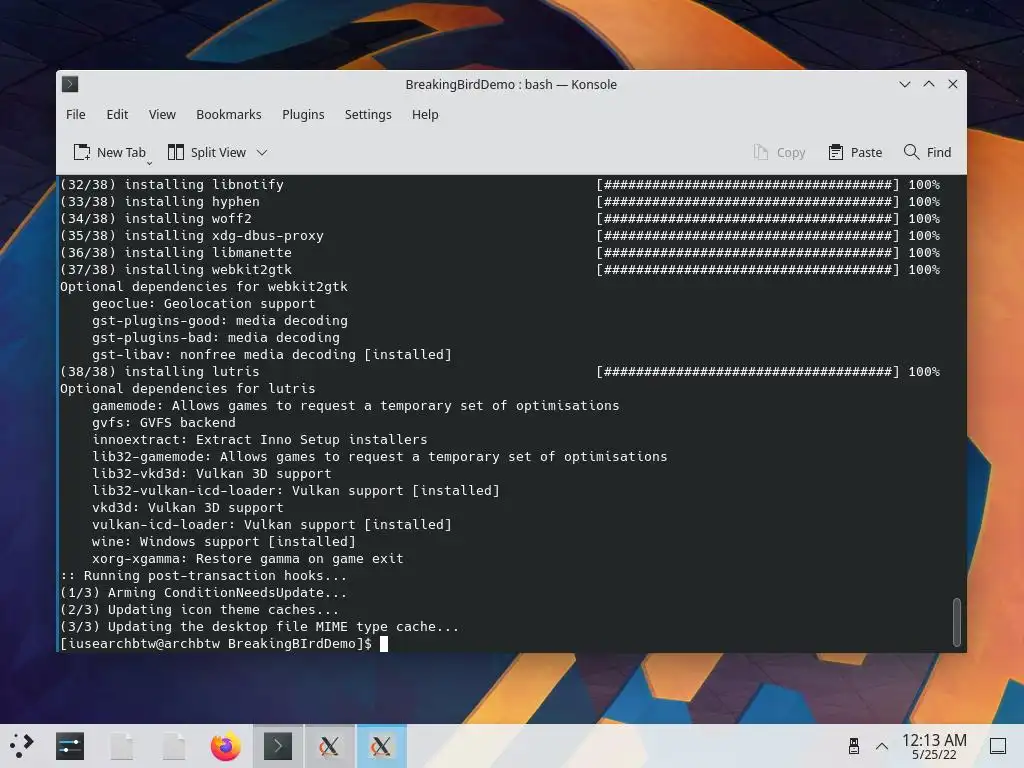Open the File menu in Konsole
Screen dimensions: 1024x768
point(76,114)
